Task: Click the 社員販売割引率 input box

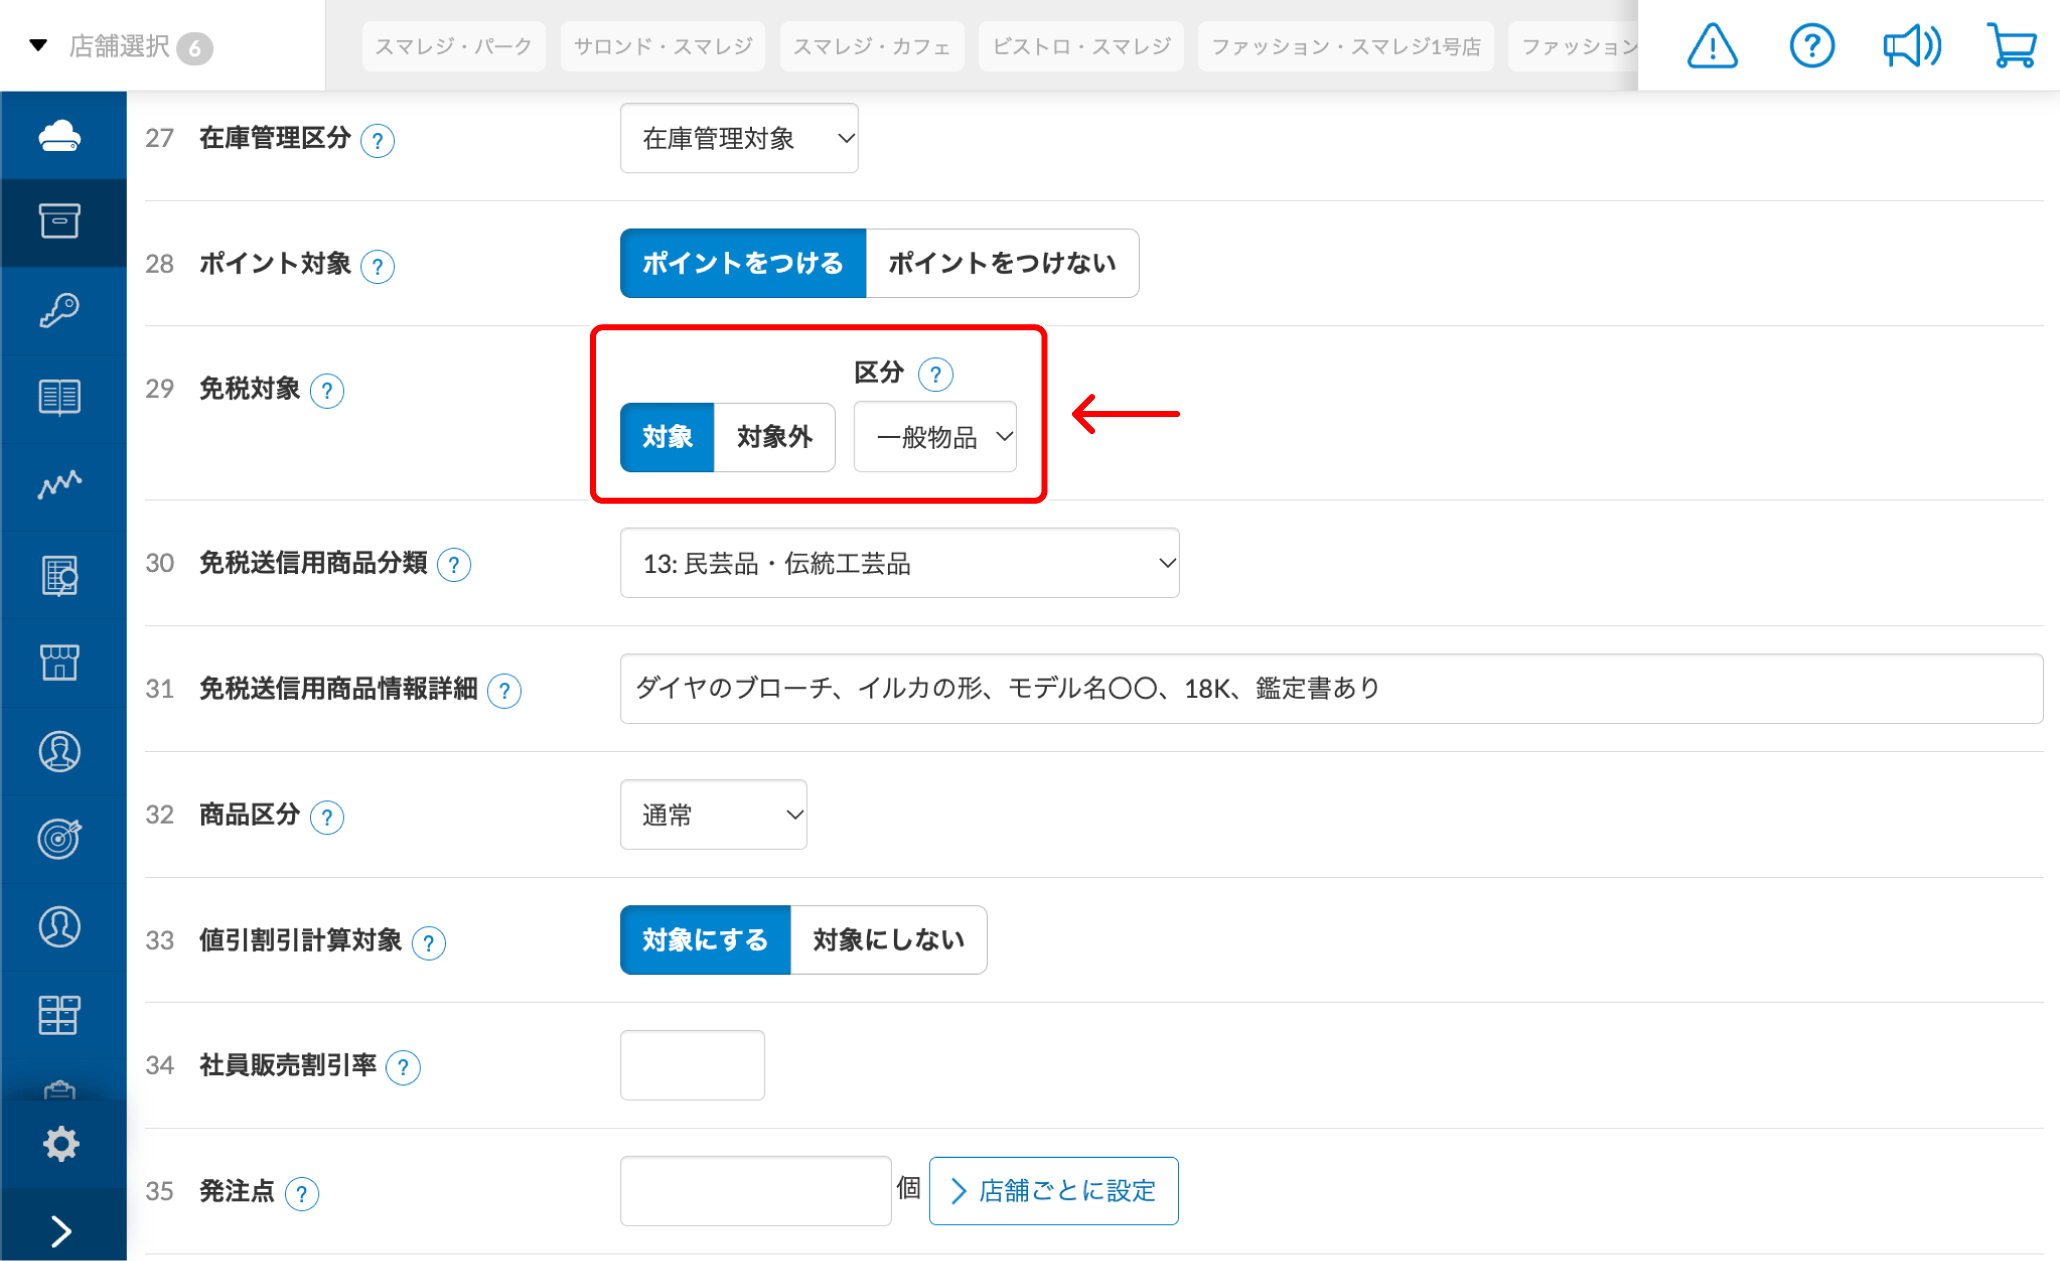Action: coord(692,1066)
